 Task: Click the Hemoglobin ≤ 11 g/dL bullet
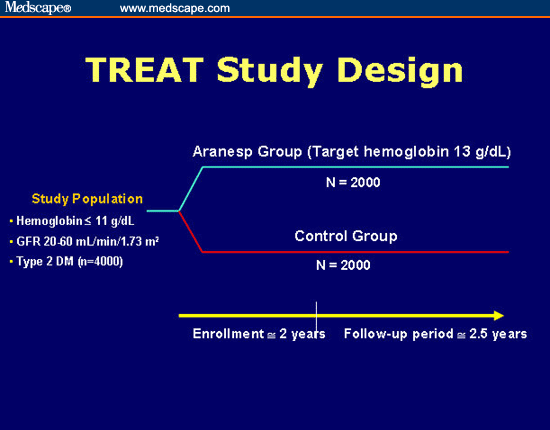72,221
